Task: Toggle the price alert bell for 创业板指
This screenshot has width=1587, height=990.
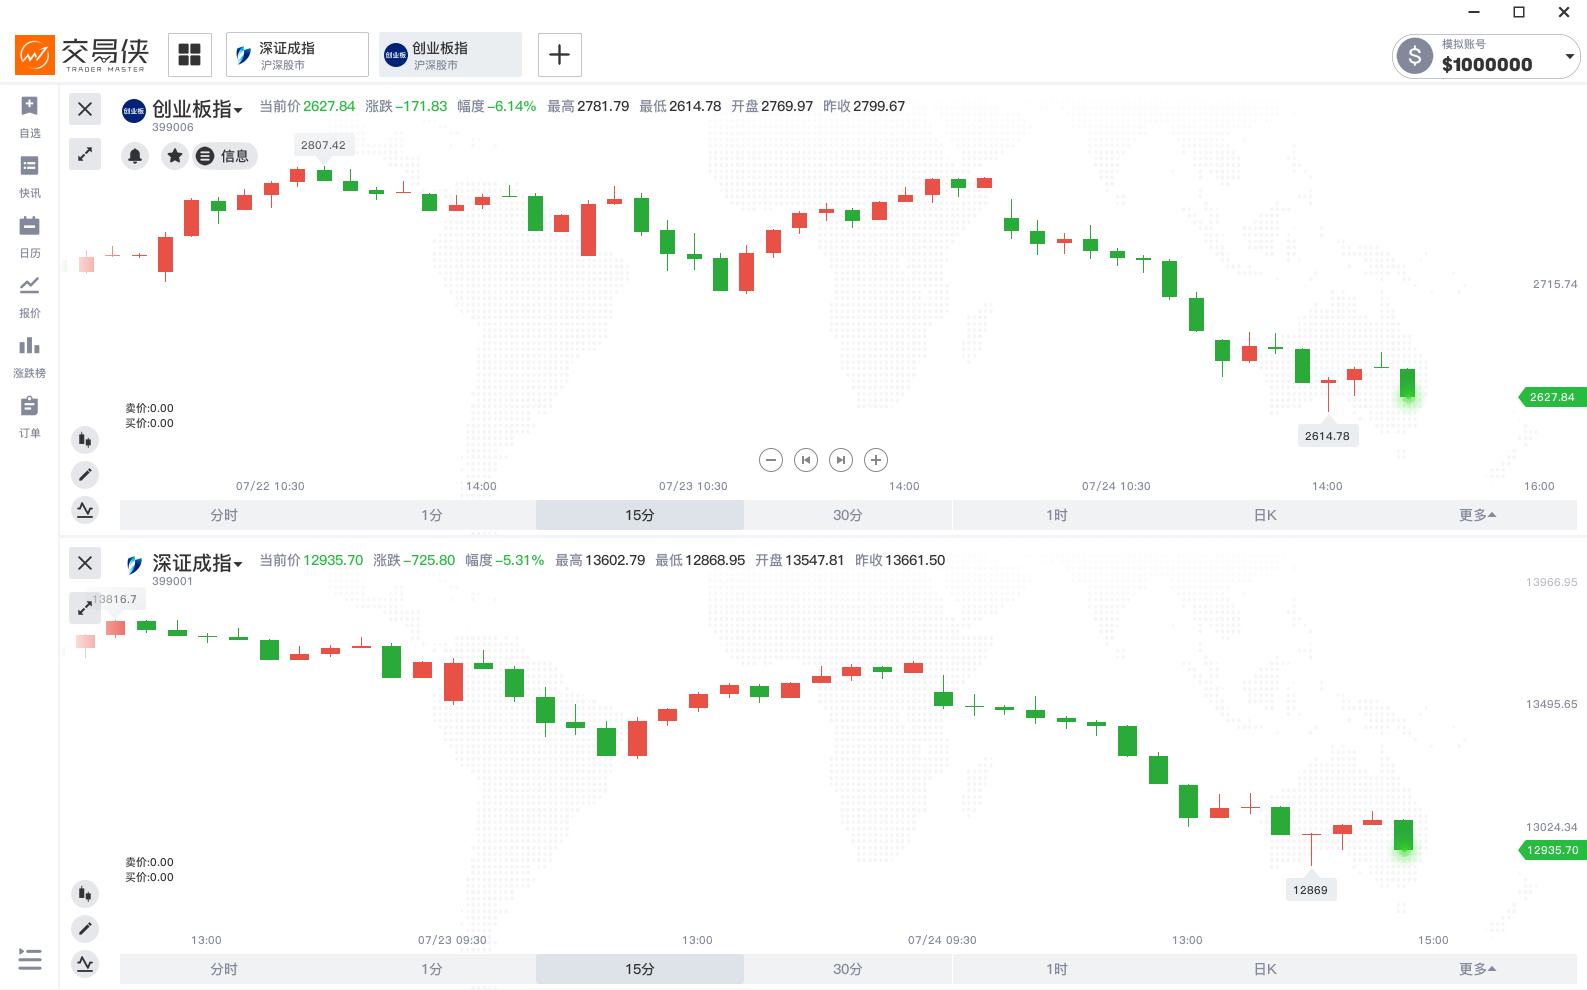Action: tap(135, 156)
